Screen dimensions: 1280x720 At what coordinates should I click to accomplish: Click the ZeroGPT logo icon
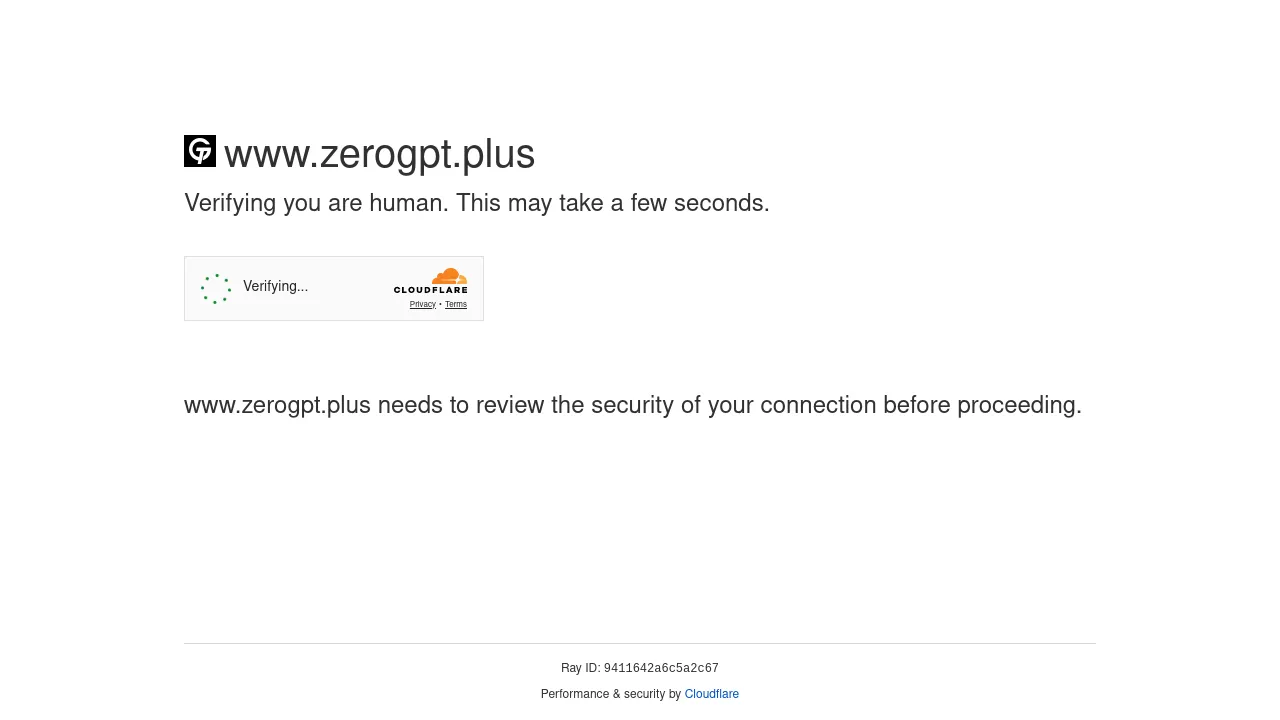199,151
